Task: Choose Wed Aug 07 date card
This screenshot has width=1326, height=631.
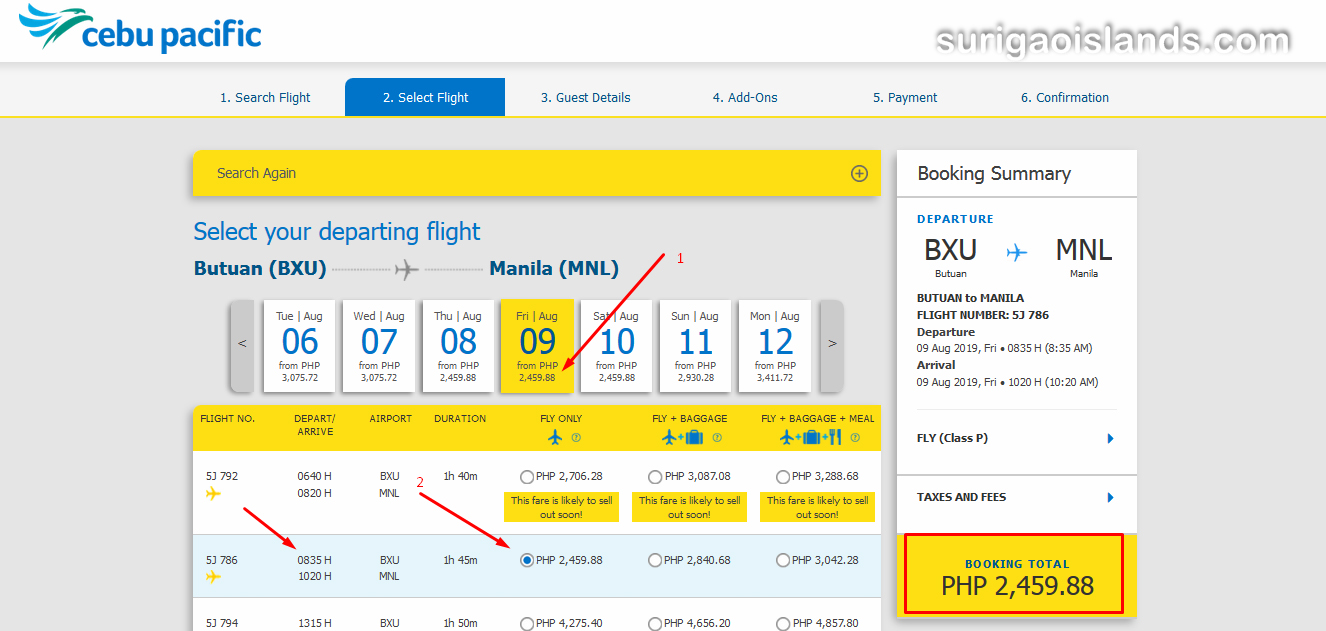Action: (x=379, y=346)
